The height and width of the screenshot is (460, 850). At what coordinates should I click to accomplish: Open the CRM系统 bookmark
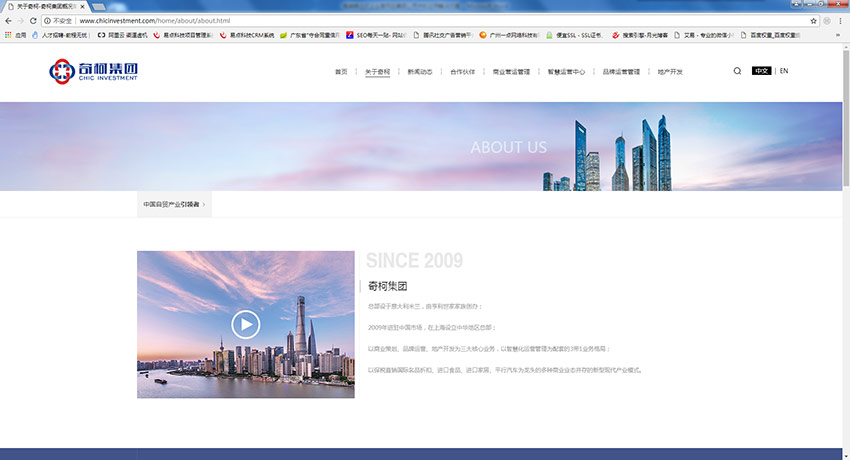pos(247,35)
